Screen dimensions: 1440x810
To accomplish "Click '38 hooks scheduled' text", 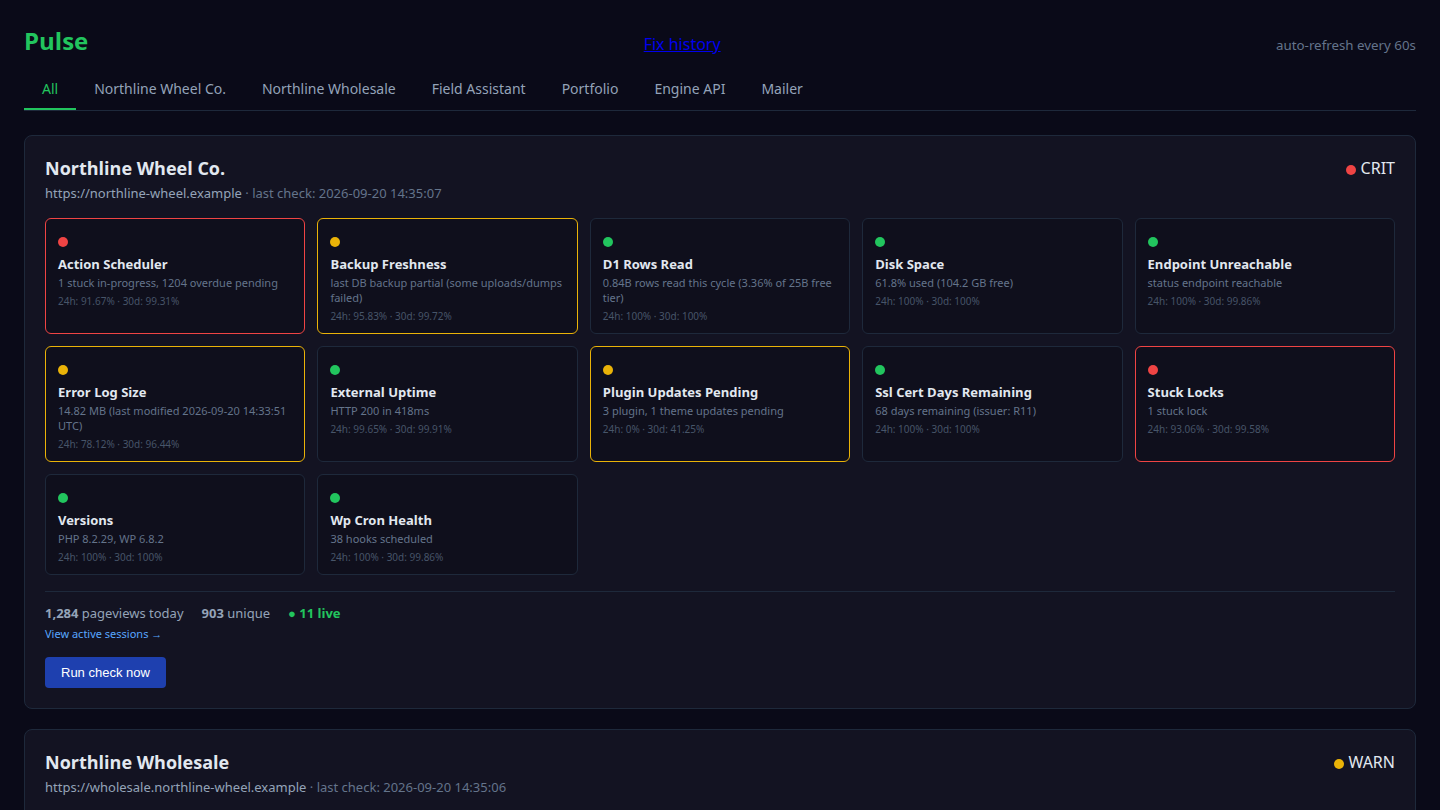I will 381,539.
